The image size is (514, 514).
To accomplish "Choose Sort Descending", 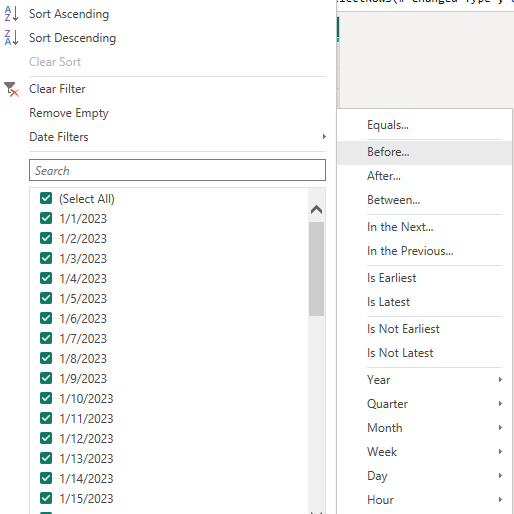I will point(72,38).
